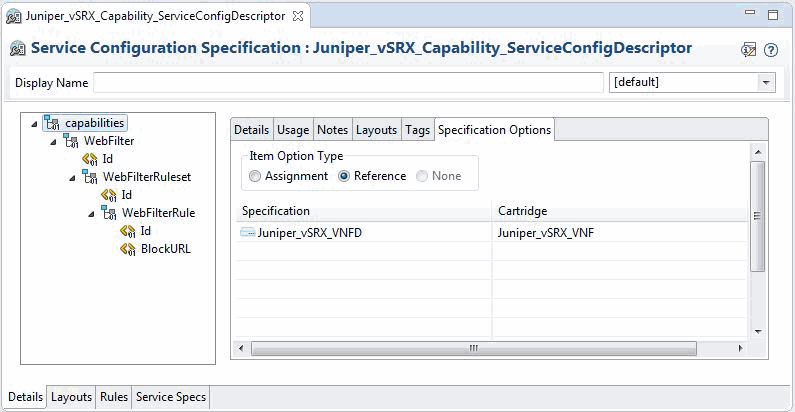Select Id label under WebFilter
This screenshot has height=412, width=795.
(107, 159)
